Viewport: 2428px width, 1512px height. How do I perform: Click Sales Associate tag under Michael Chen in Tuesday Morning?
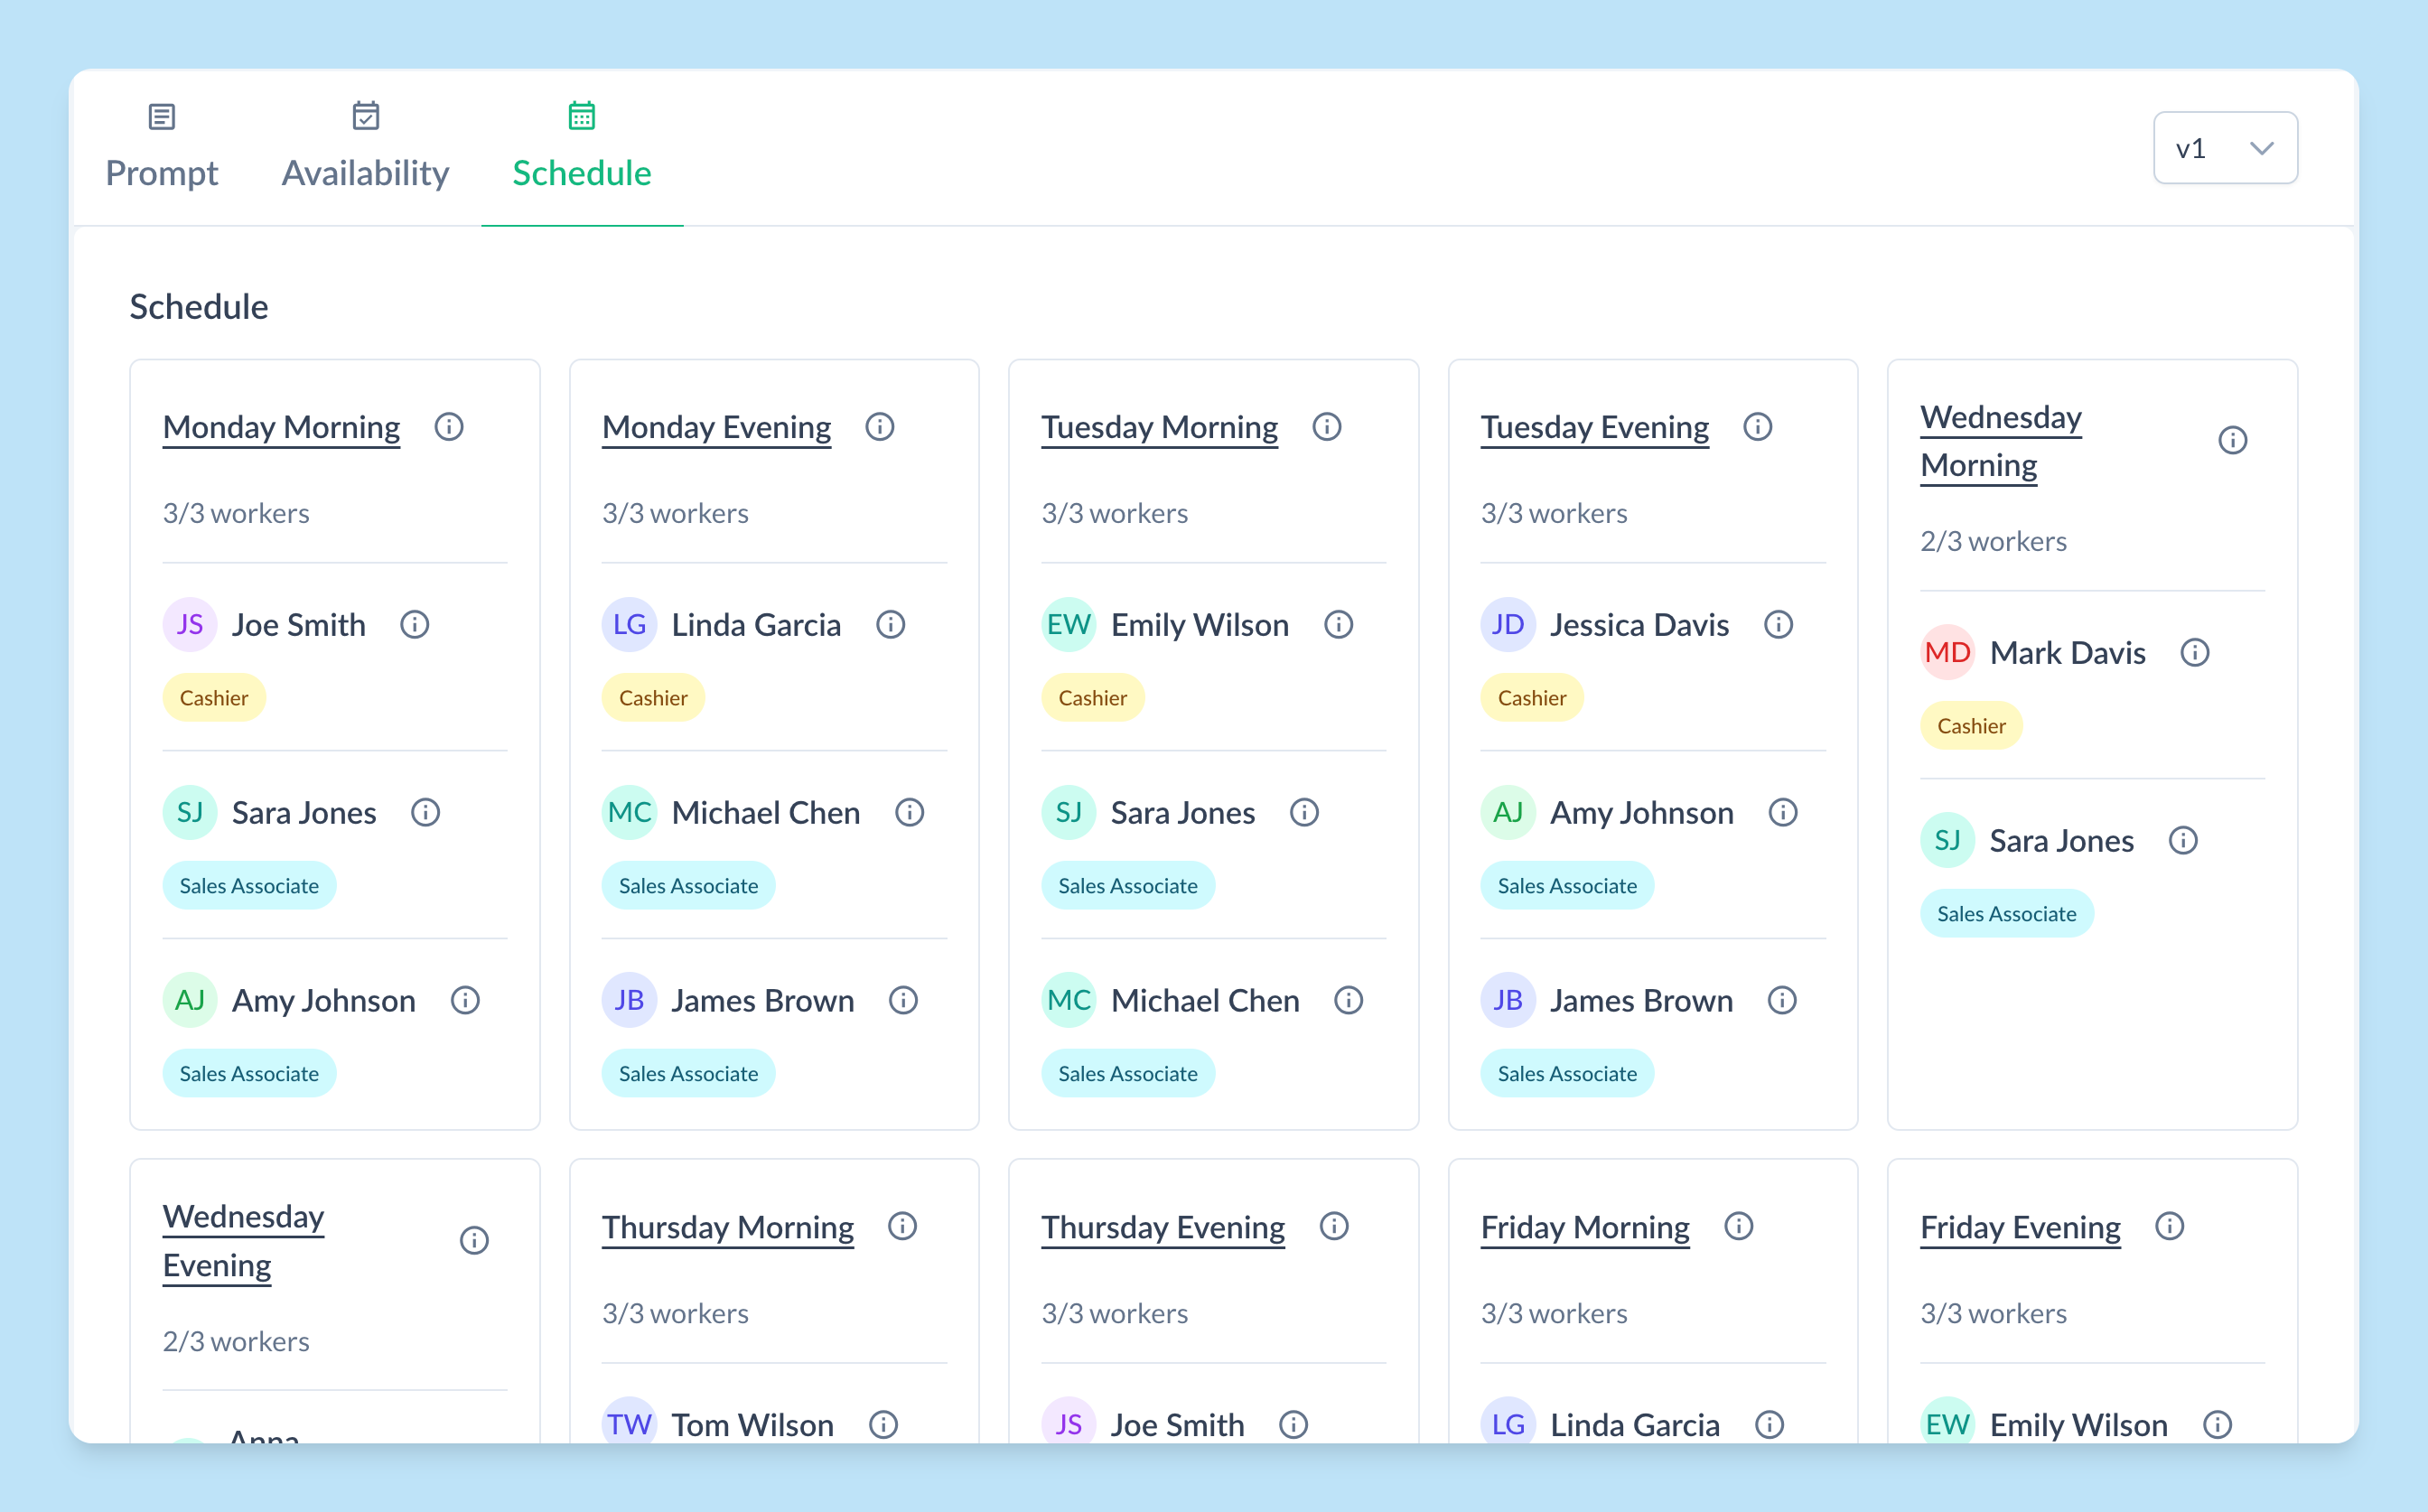[x=1127, y=1074]
